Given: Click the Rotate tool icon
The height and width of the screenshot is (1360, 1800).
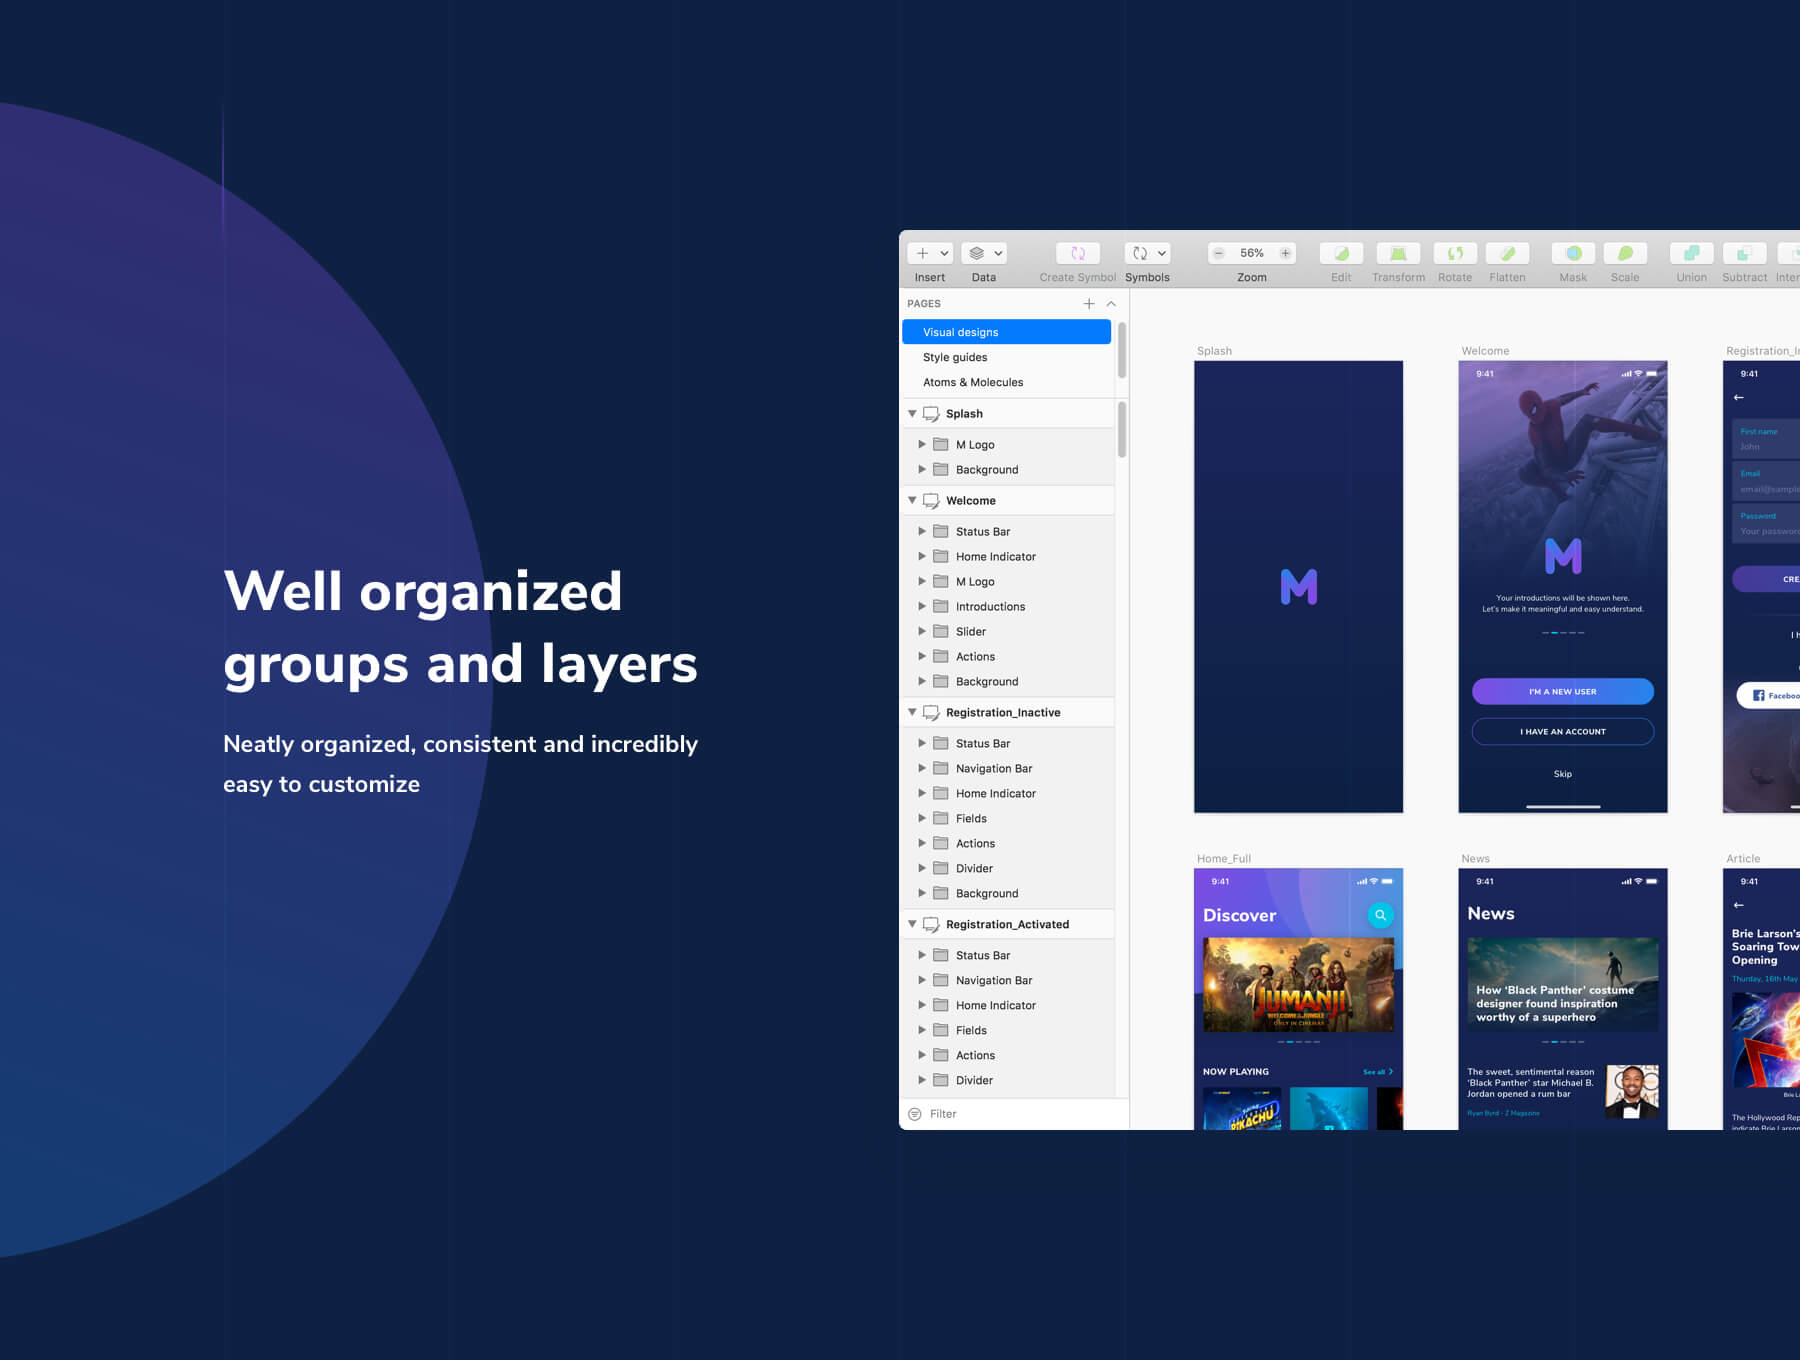Looking at the screenshot, I should 1455,254.
